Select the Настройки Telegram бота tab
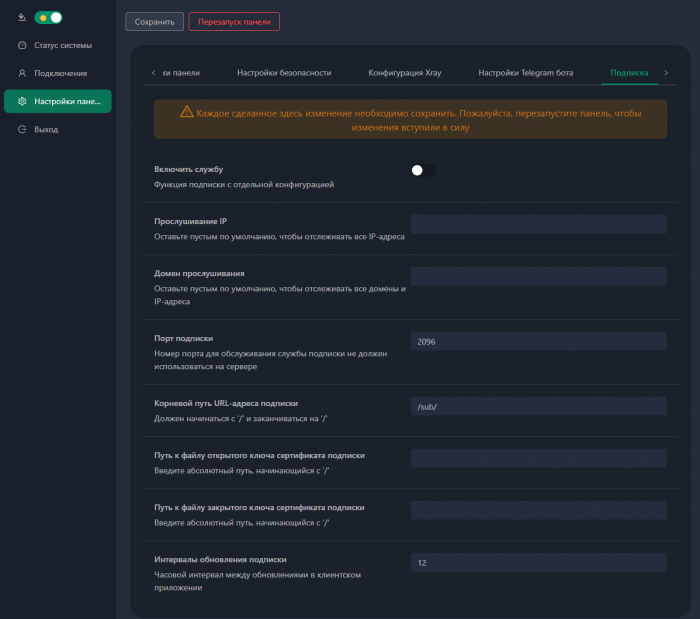The height and width of the screenshot is (619, 700). [525, 73]
